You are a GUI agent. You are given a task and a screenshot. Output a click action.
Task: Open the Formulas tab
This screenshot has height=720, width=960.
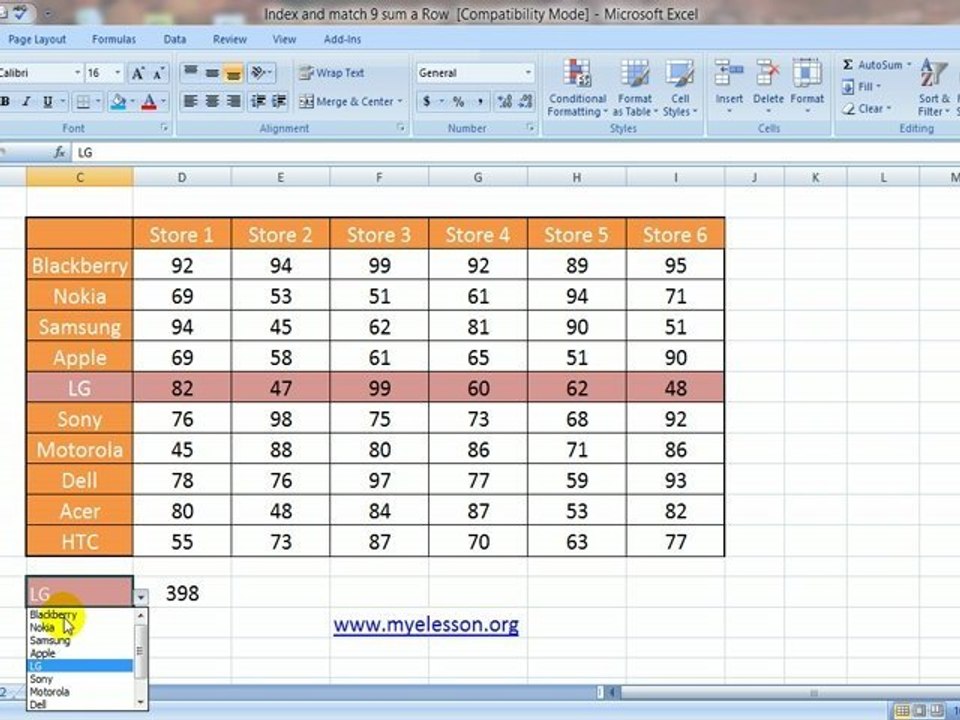click(x=114, y=39)
